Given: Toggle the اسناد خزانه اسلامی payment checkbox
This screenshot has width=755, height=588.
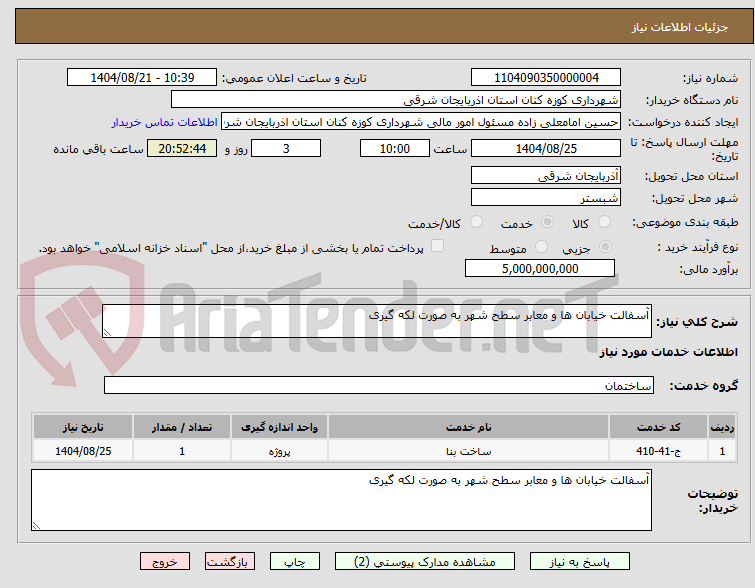Looking at the screenshot, I should coord(437,246).
